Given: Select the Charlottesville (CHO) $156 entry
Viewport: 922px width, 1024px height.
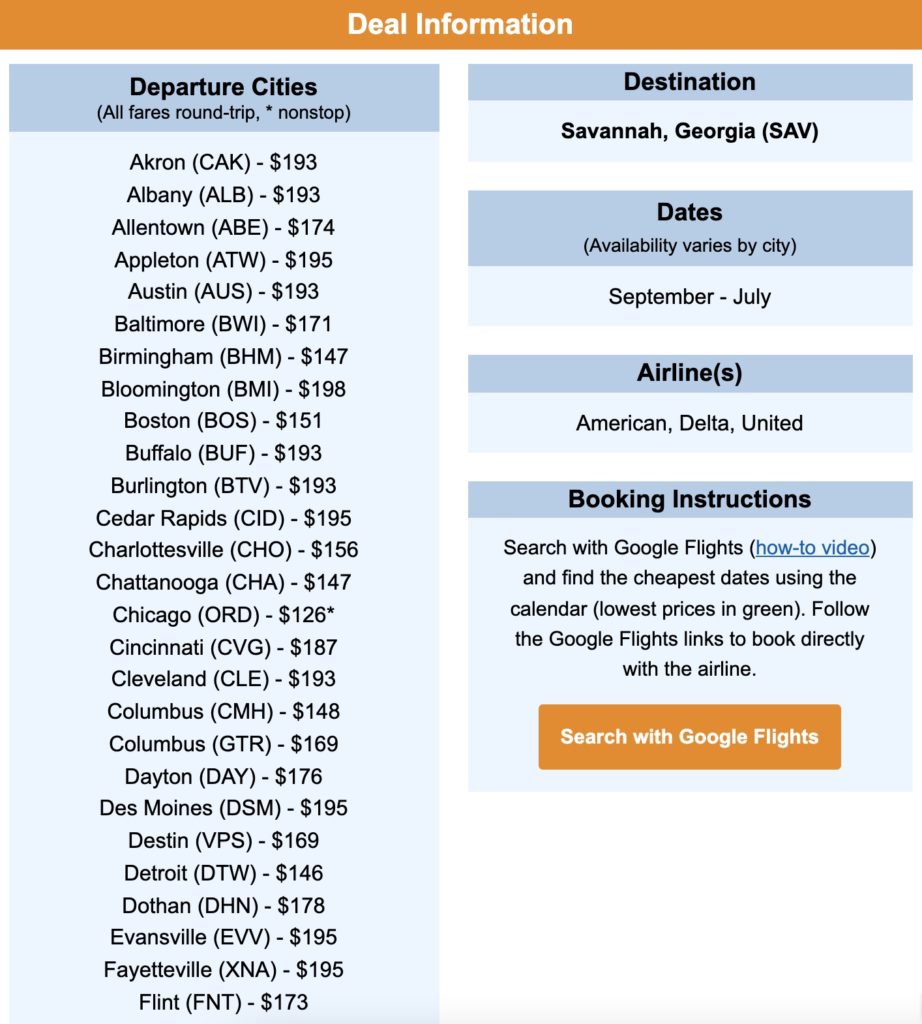Looking at the screenshot, I should point(224,550).
